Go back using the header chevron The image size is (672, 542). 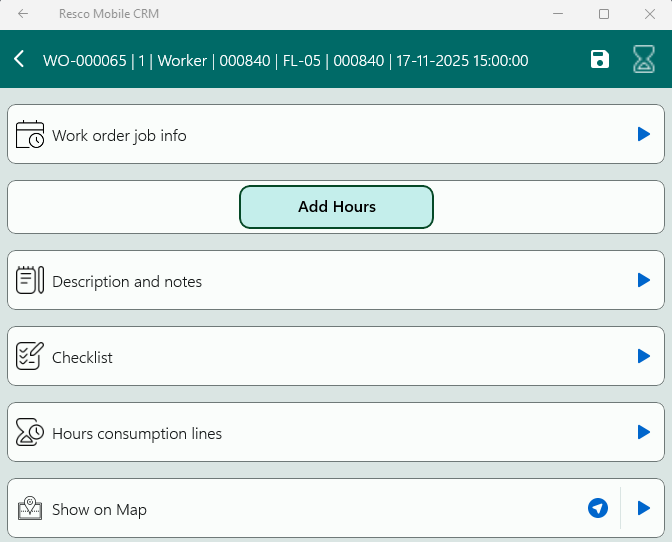19,60
